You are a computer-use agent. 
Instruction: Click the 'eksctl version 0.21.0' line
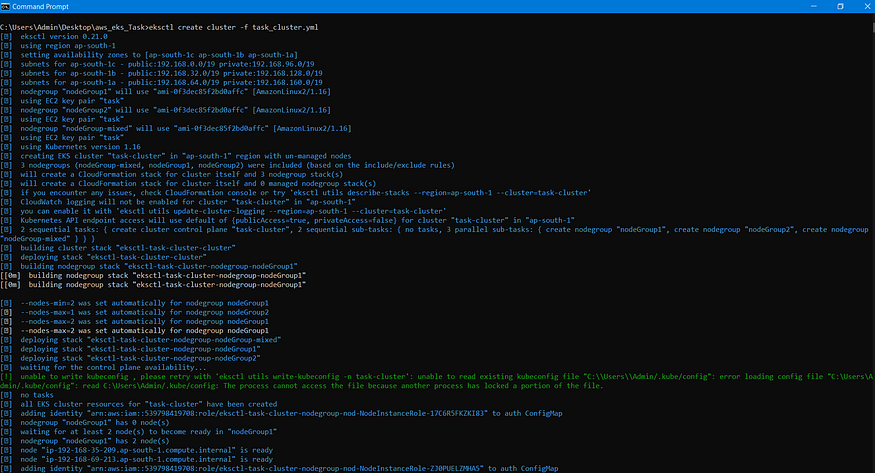(x=64, y=36)
